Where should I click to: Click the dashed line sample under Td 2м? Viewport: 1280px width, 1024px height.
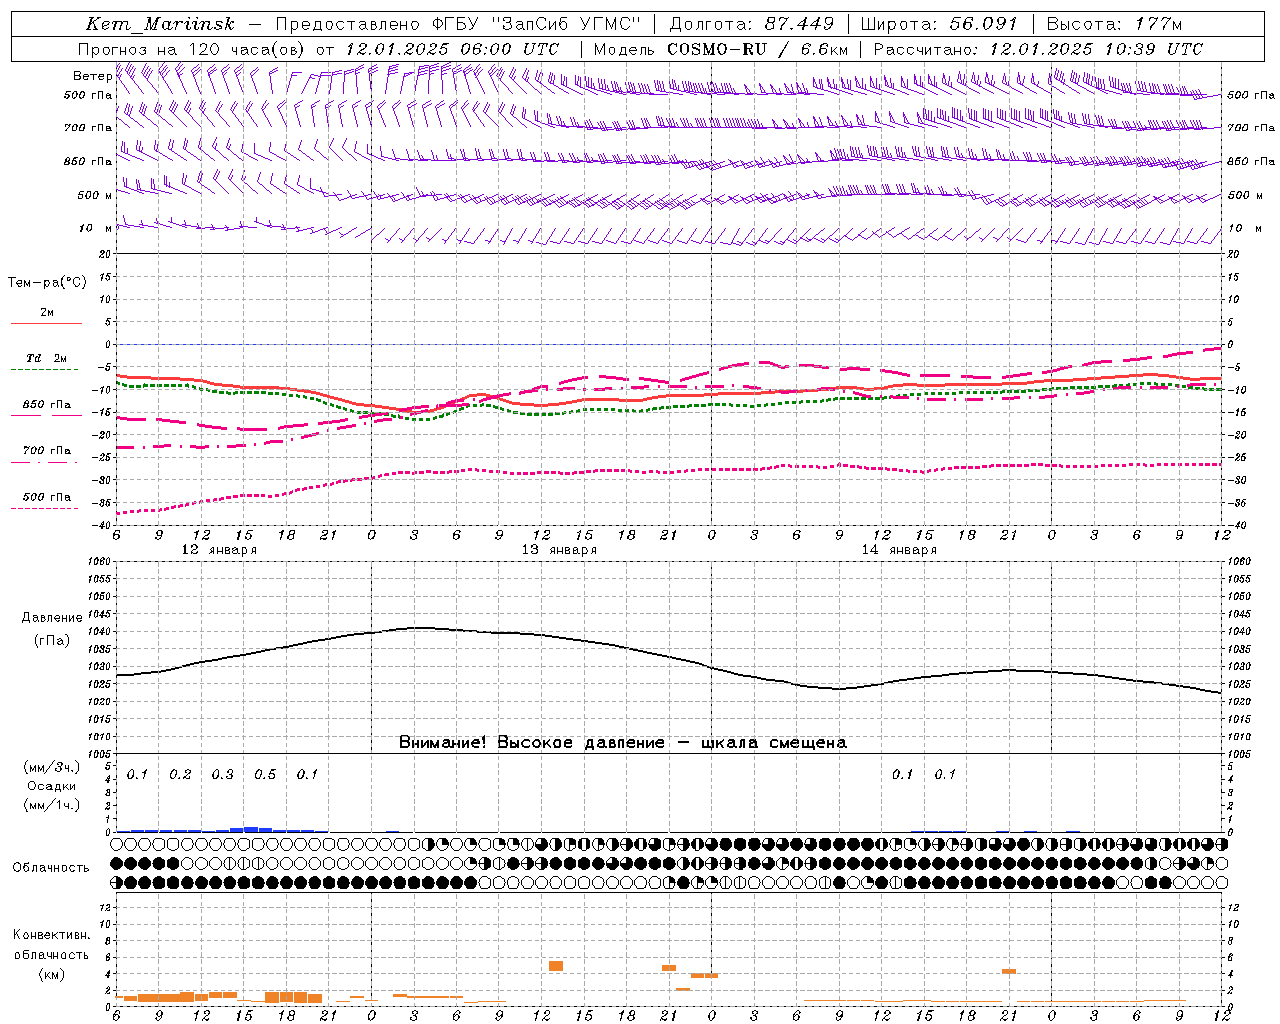45,370
